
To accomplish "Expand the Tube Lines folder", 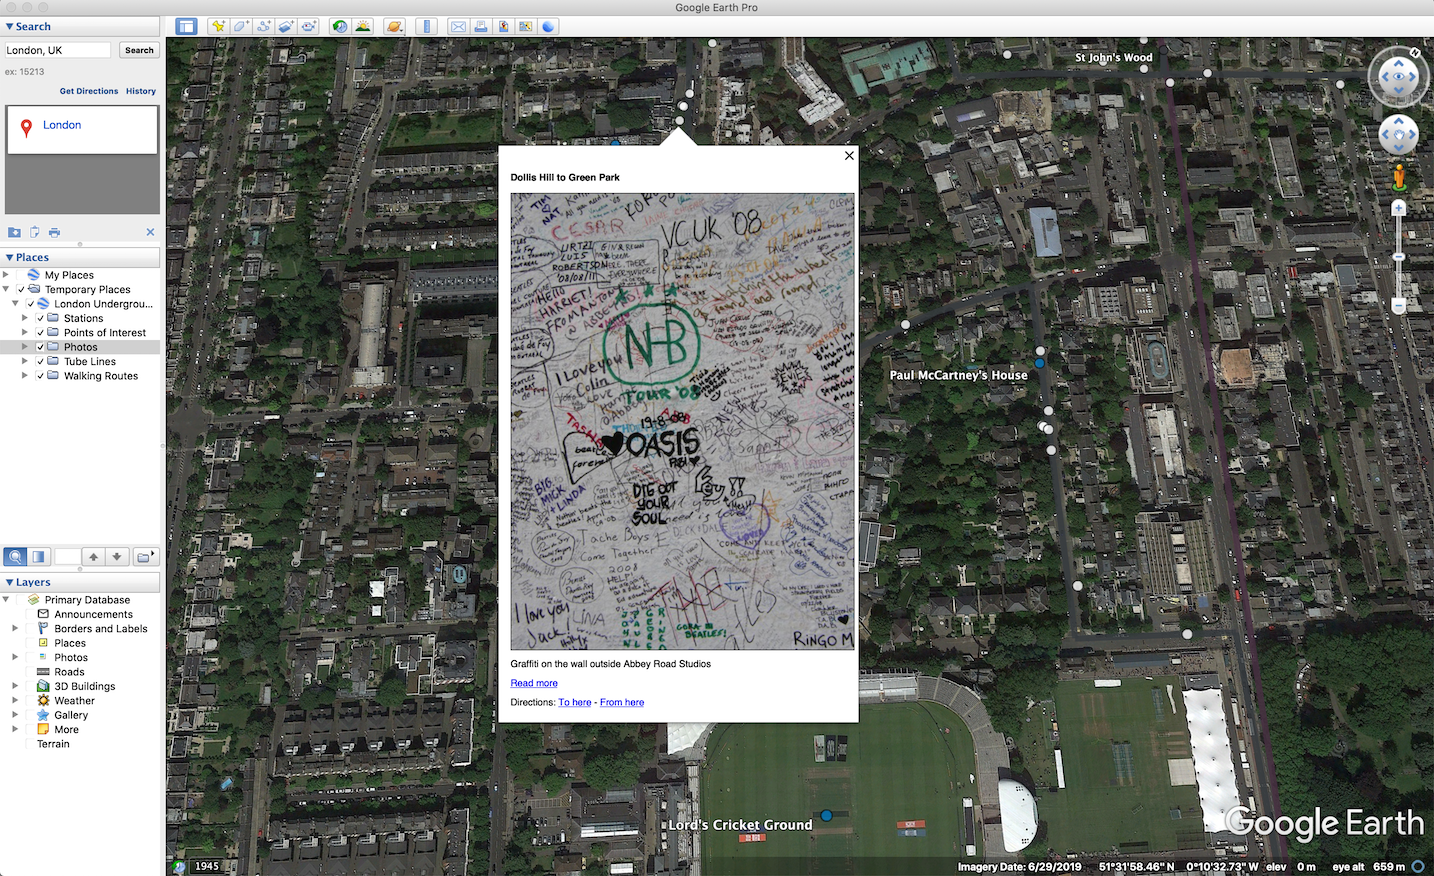I will pos(25,361).
